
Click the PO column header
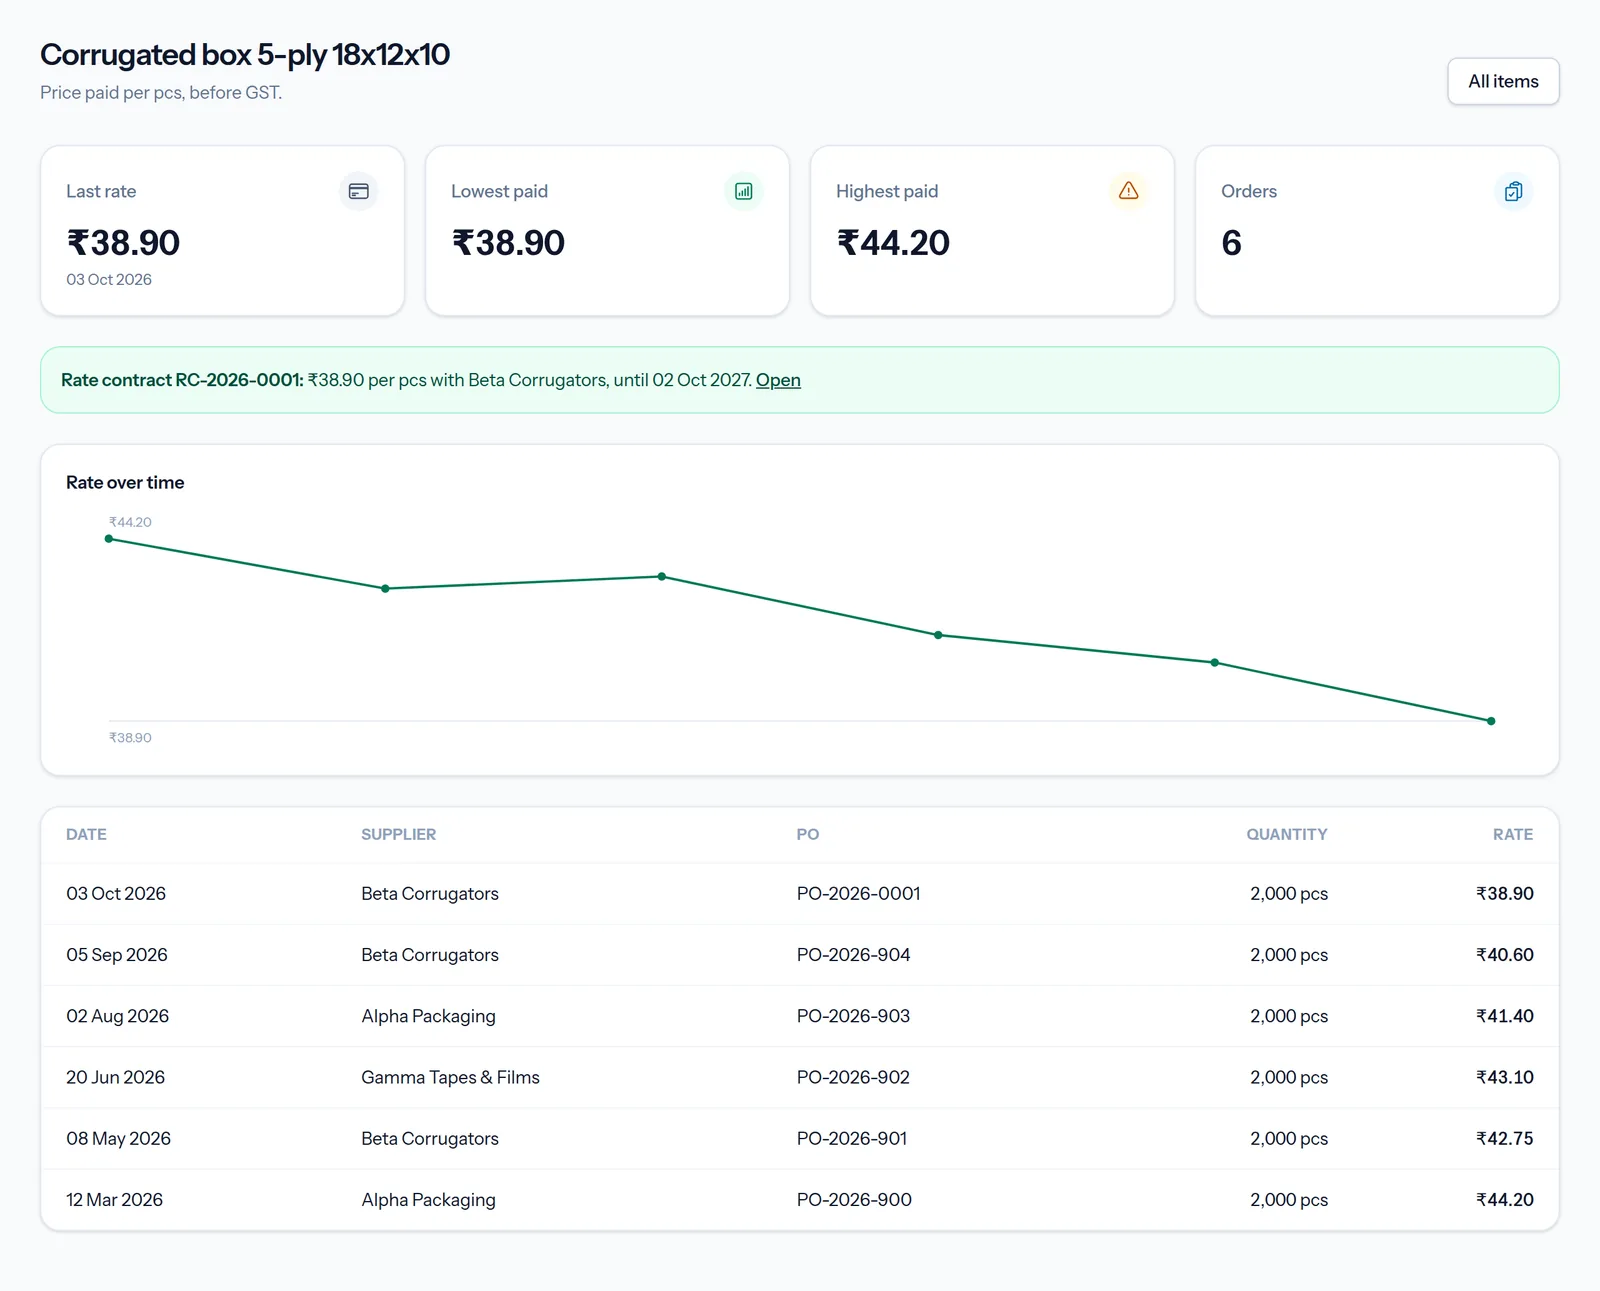click(x=808, y=834)
